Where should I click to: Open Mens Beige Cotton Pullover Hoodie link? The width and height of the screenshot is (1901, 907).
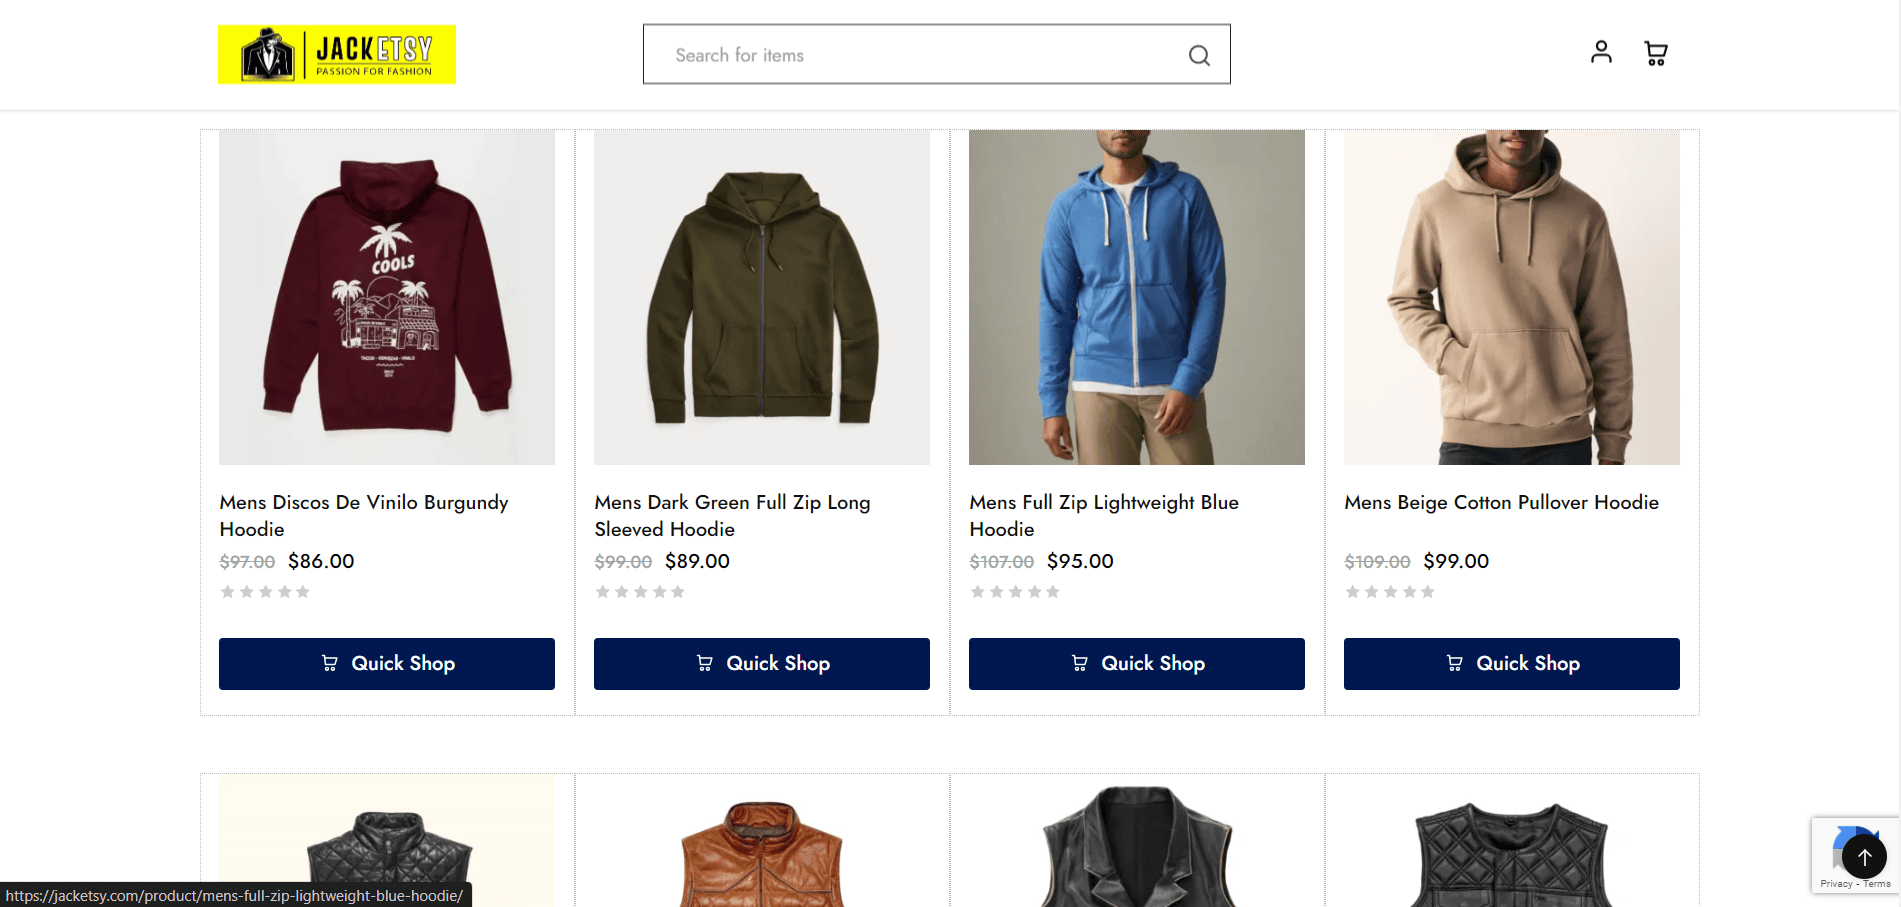[x=1501, y=502]
